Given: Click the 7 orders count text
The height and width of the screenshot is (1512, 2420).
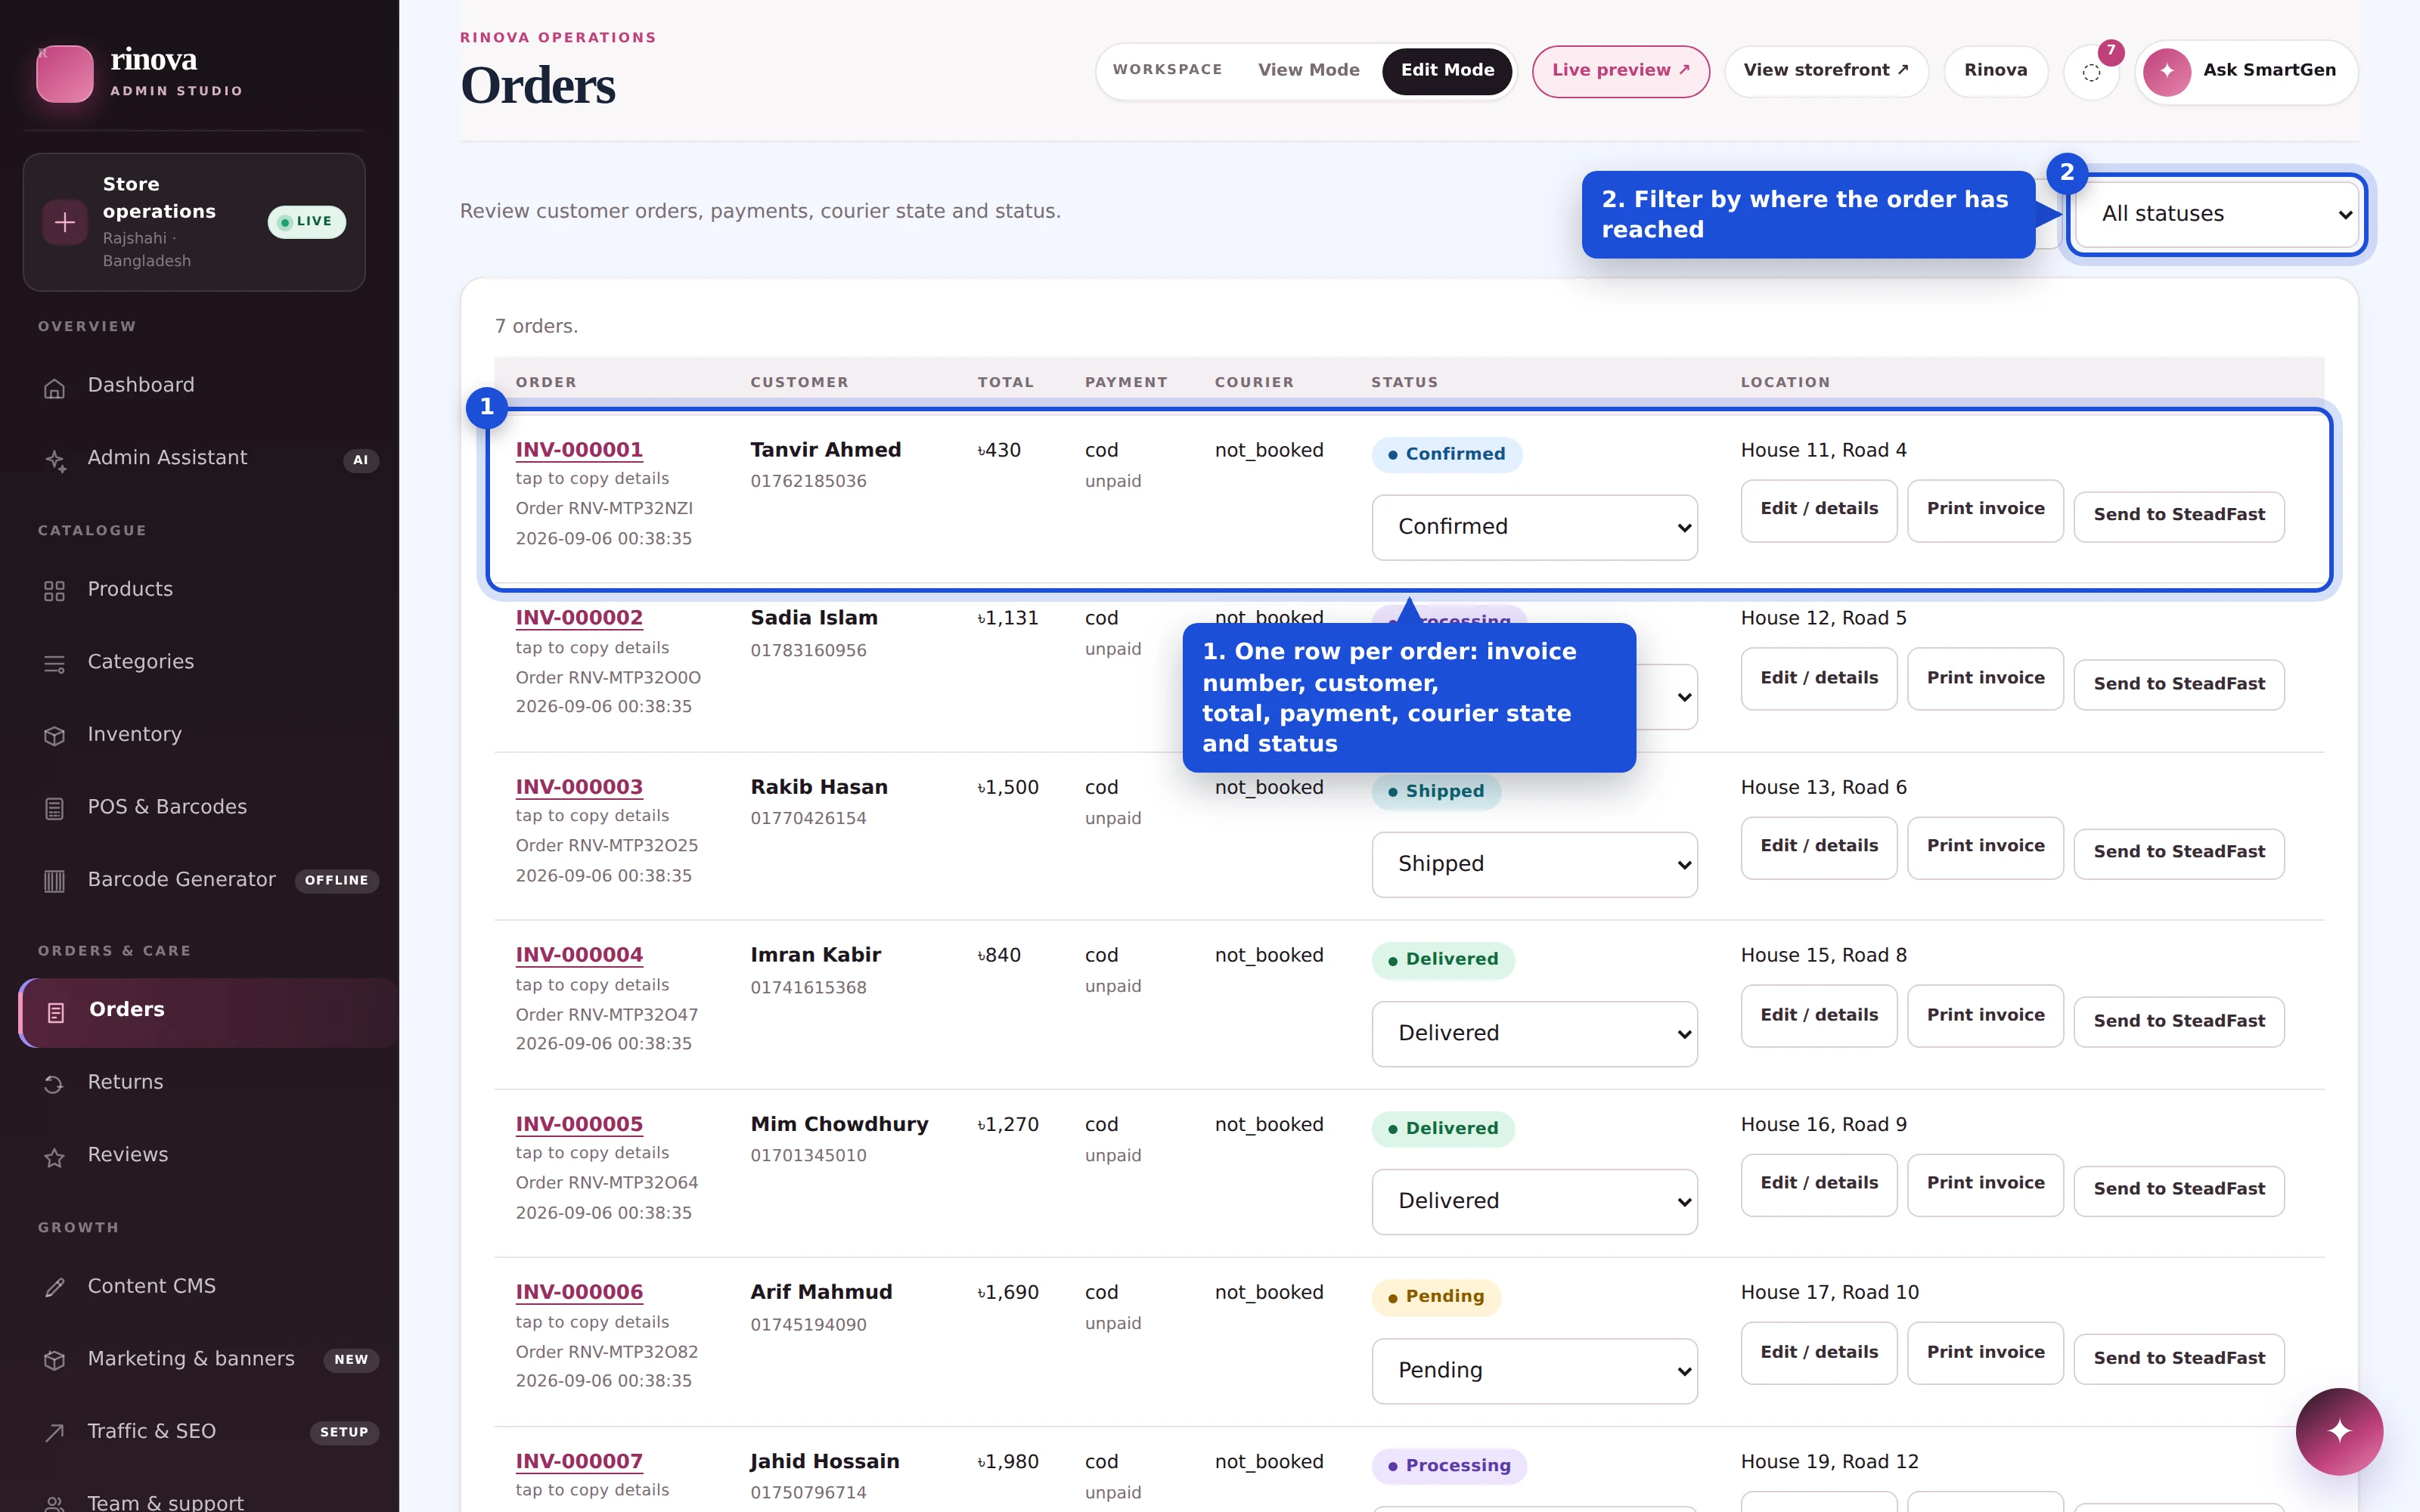Looking at the screenshot, I should click(536, 326).
